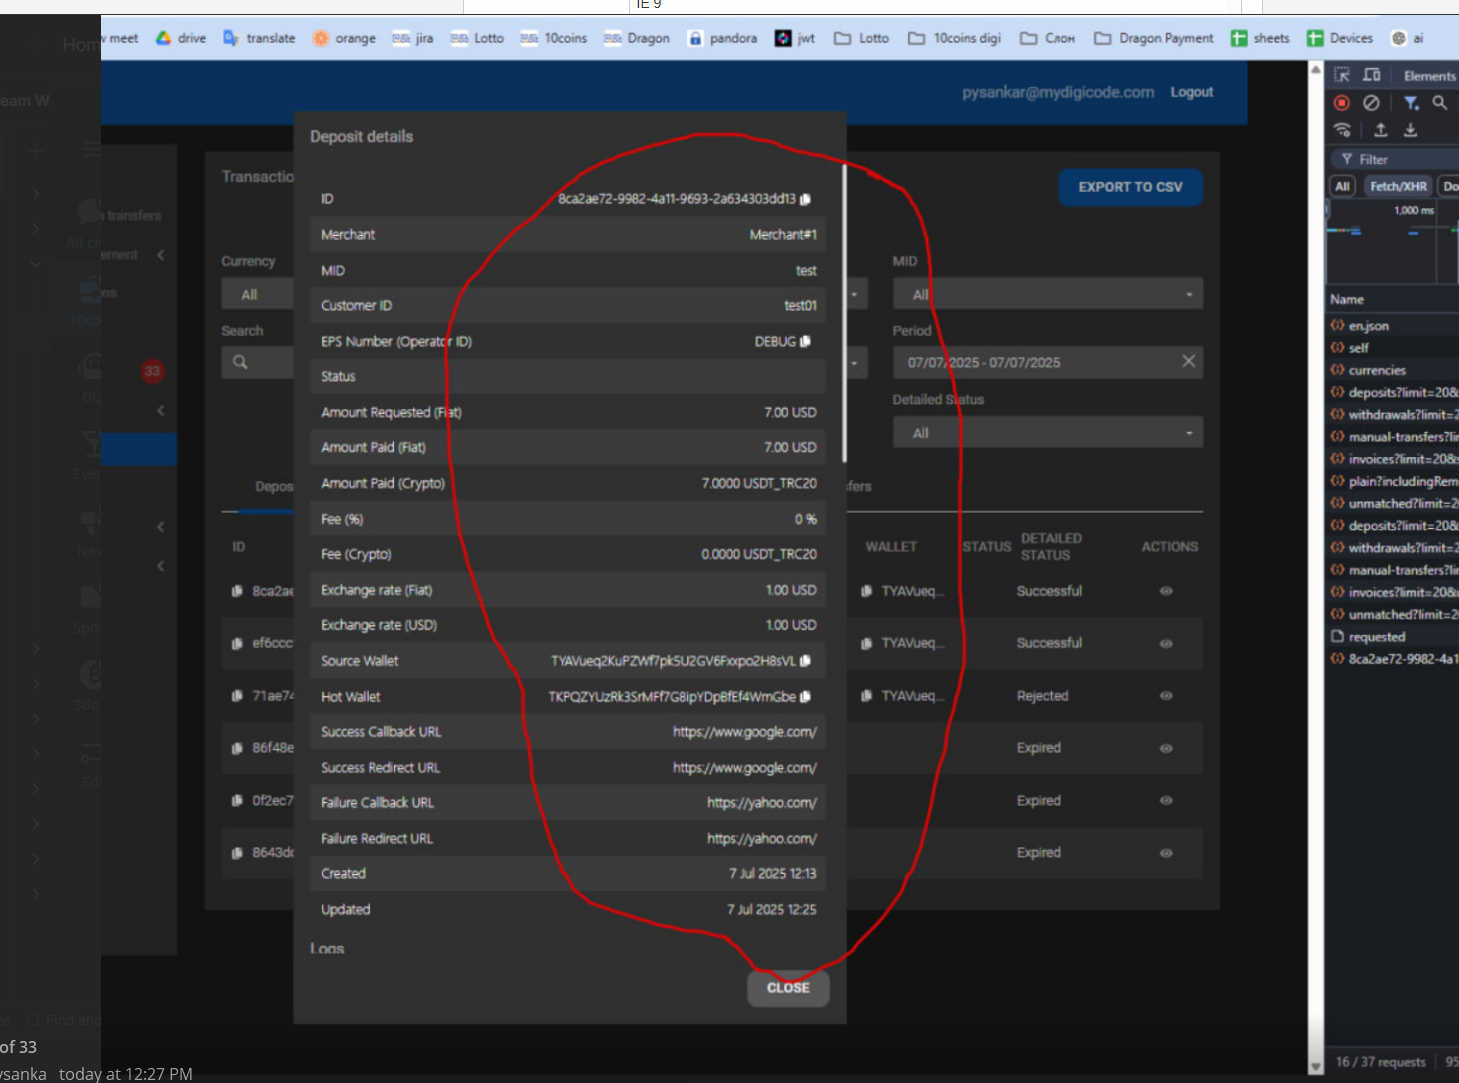1459x1083 pixels.
Task: Select the Fetch/XHR filter tab
Action: point(1398,187)
